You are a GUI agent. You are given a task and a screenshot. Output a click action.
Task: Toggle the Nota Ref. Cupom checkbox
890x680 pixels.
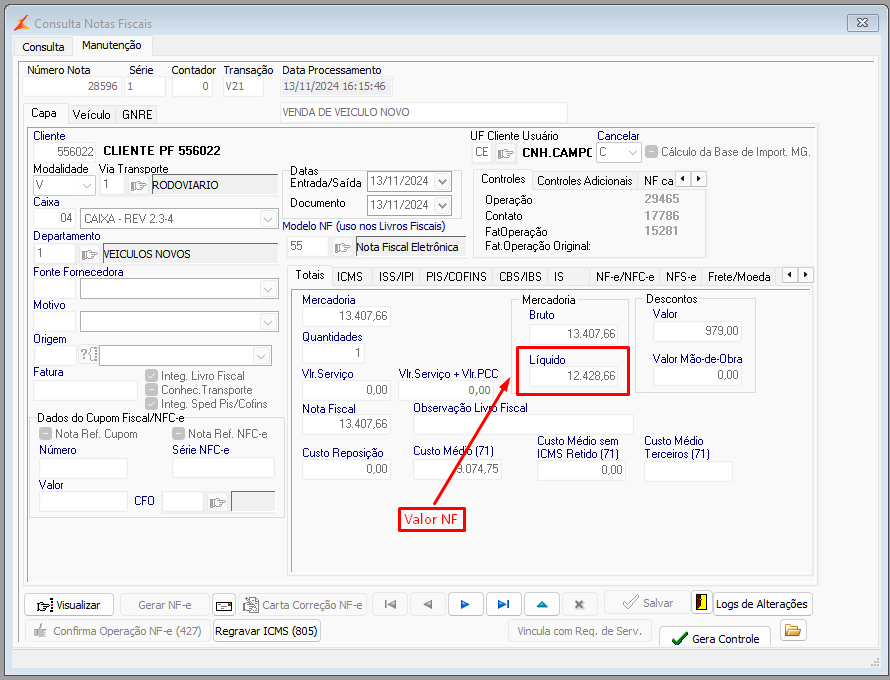[x=46, y=434]
